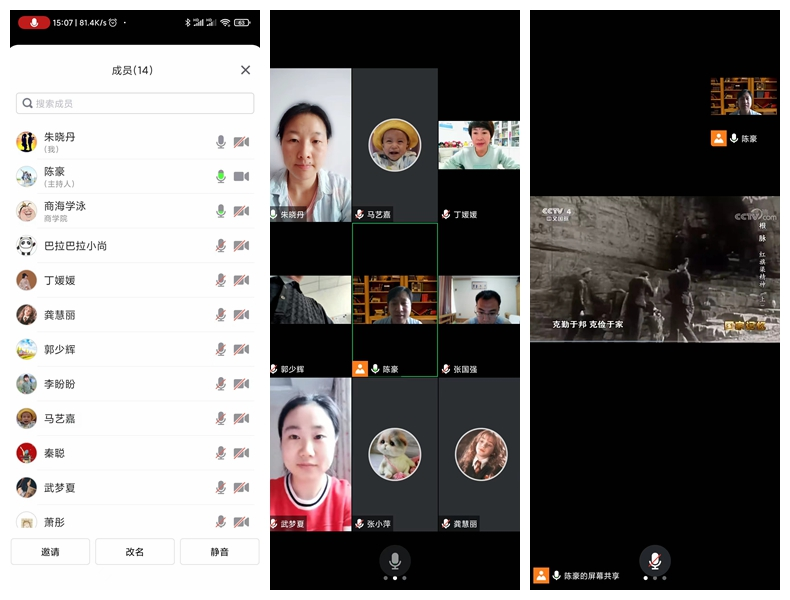This screenshot has height=600, width=790.
Task: Select 武梦夏 video tile
Action: (310, 455)
